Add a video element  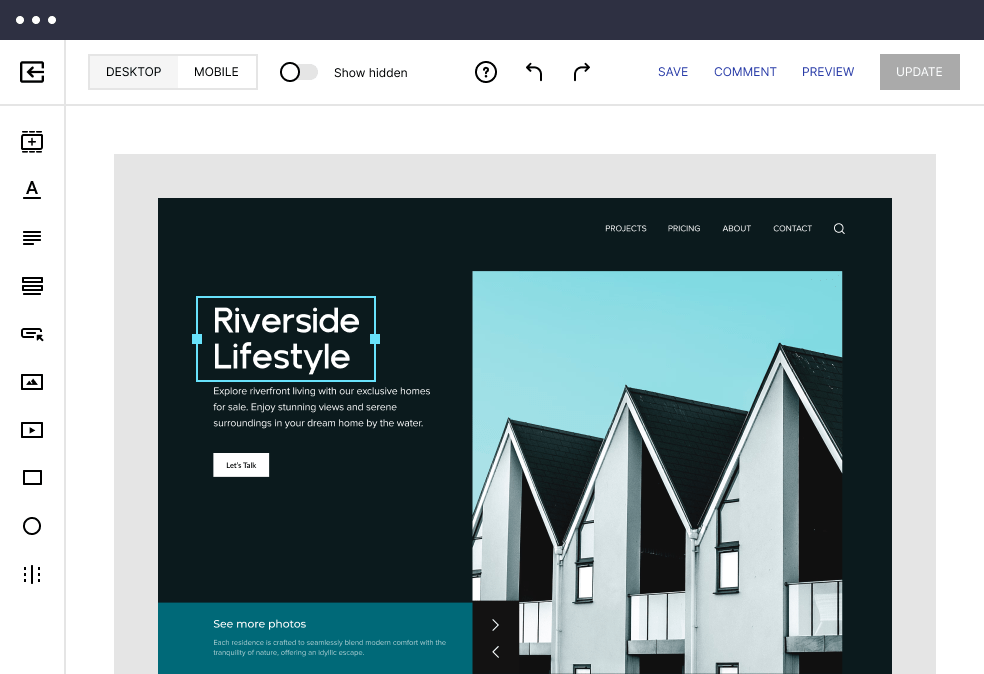pyautogui.click(x=32, y=429)
